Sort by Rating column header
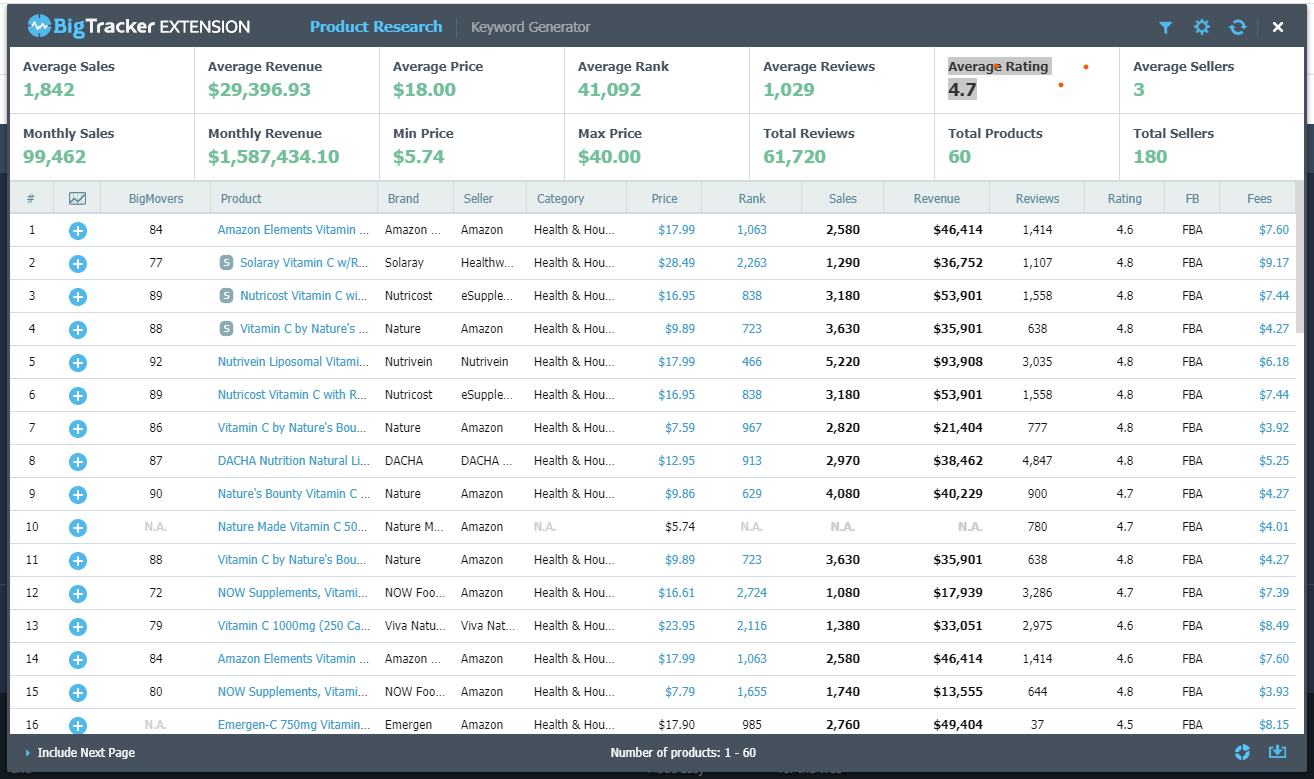This screenshot has width=1314, height=779. click(x=1125, y=198)
